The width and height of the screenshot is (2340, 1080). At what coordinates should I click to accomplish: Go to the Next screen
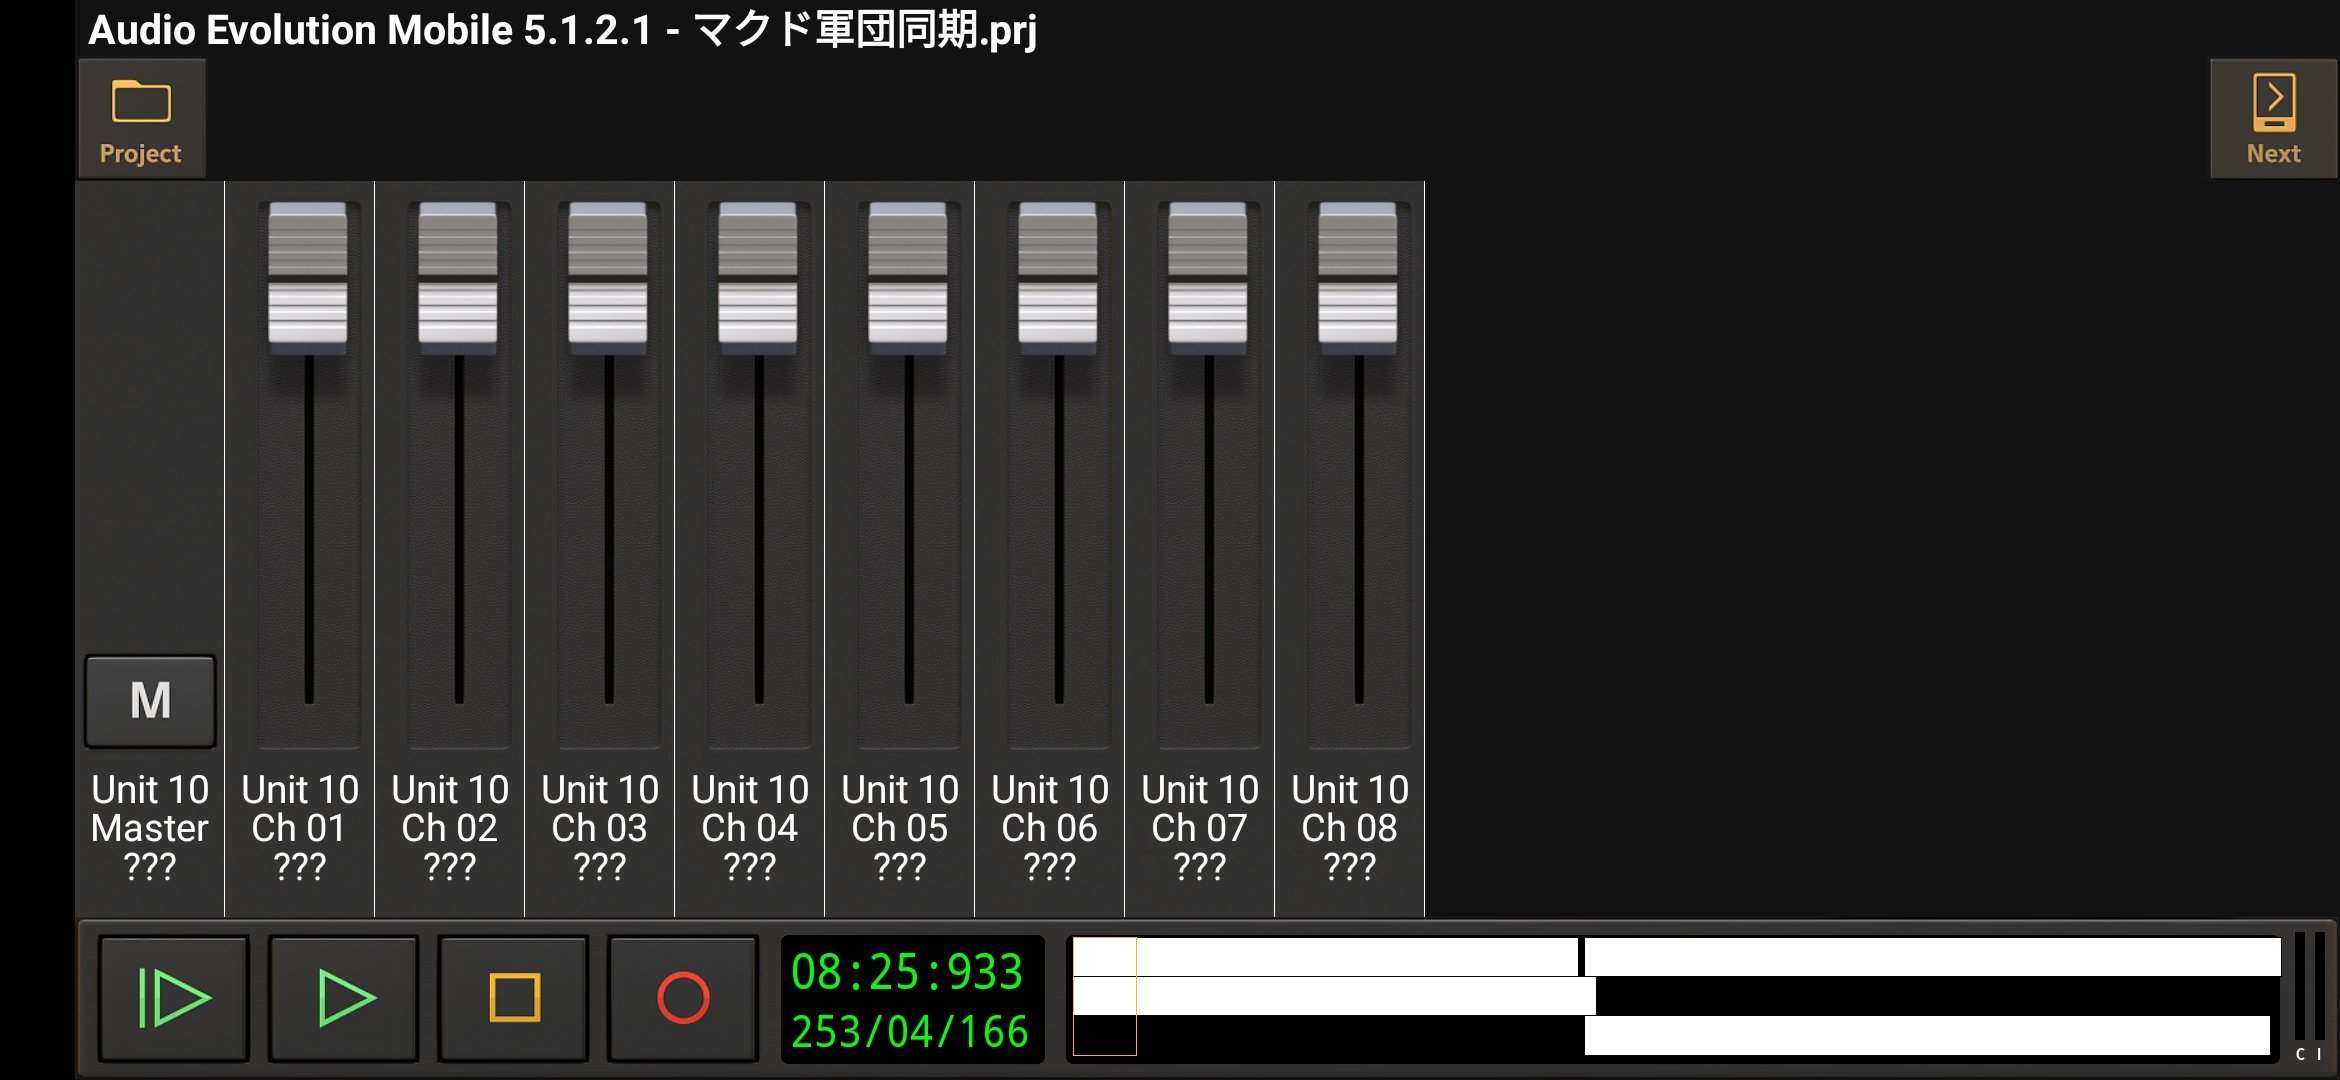2273,119
